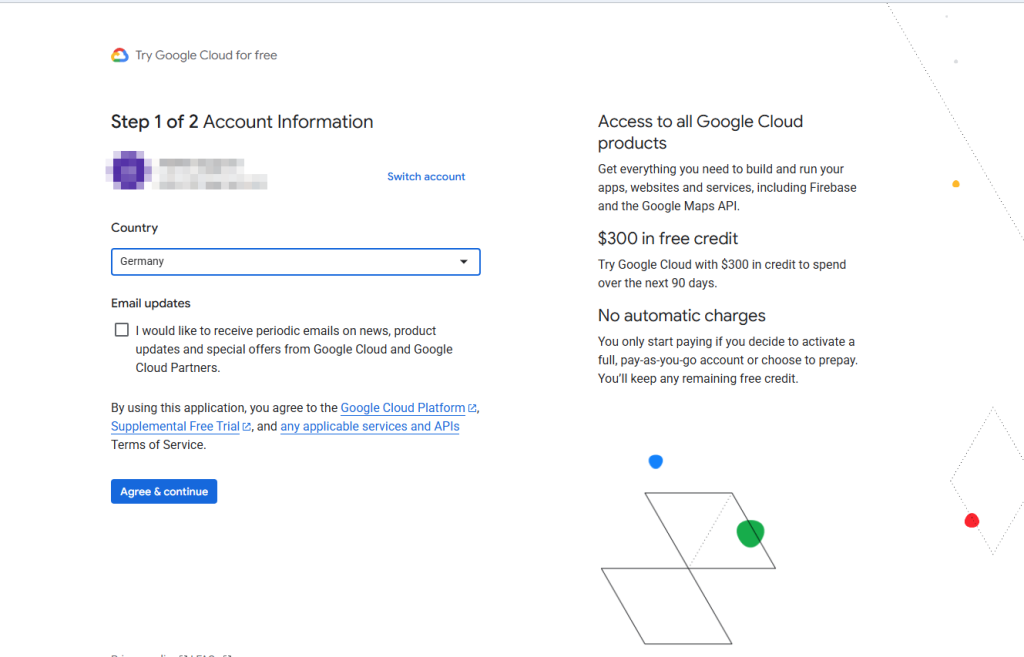Click the Switch account link

tap(426, 176)
